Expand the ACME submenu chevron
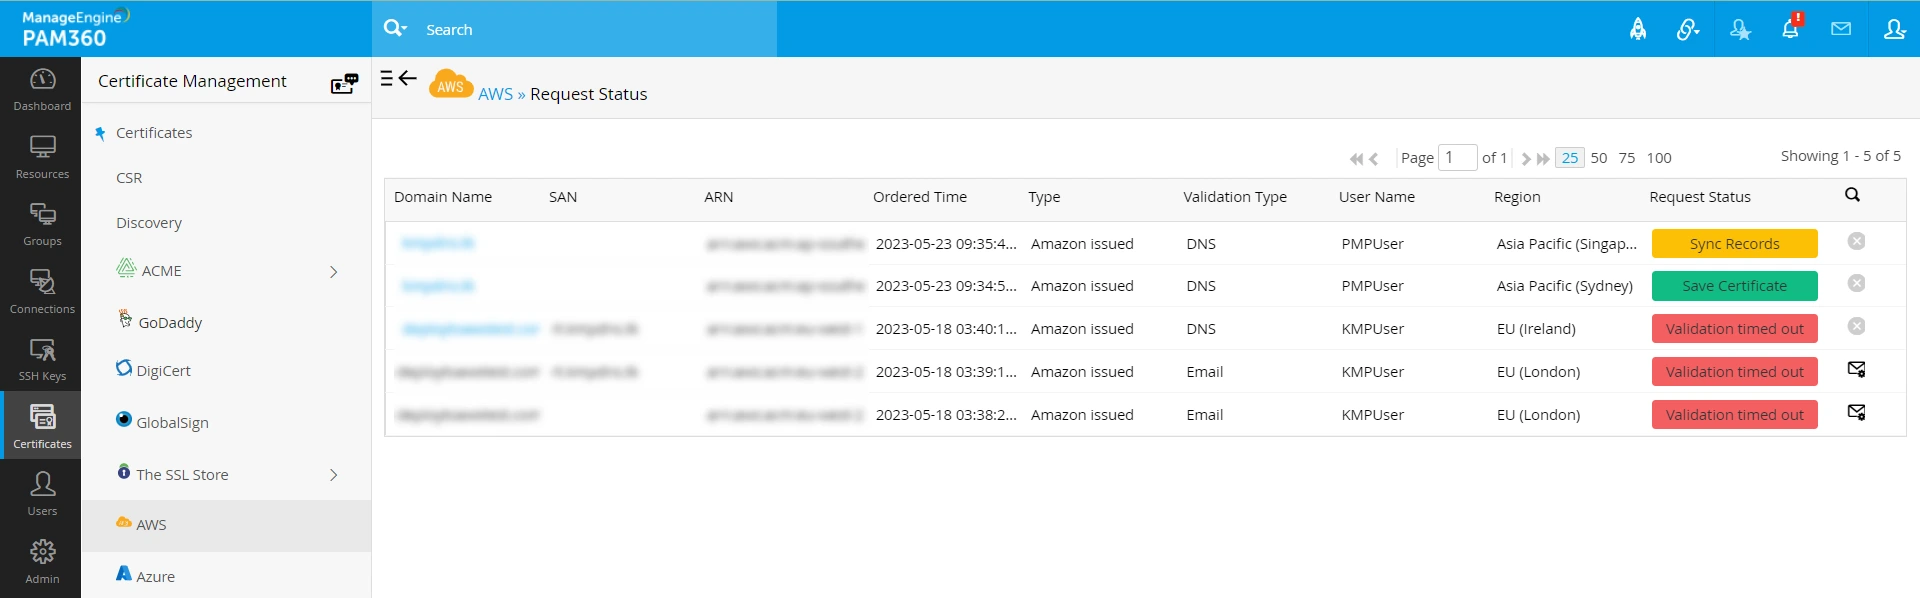 334,271
